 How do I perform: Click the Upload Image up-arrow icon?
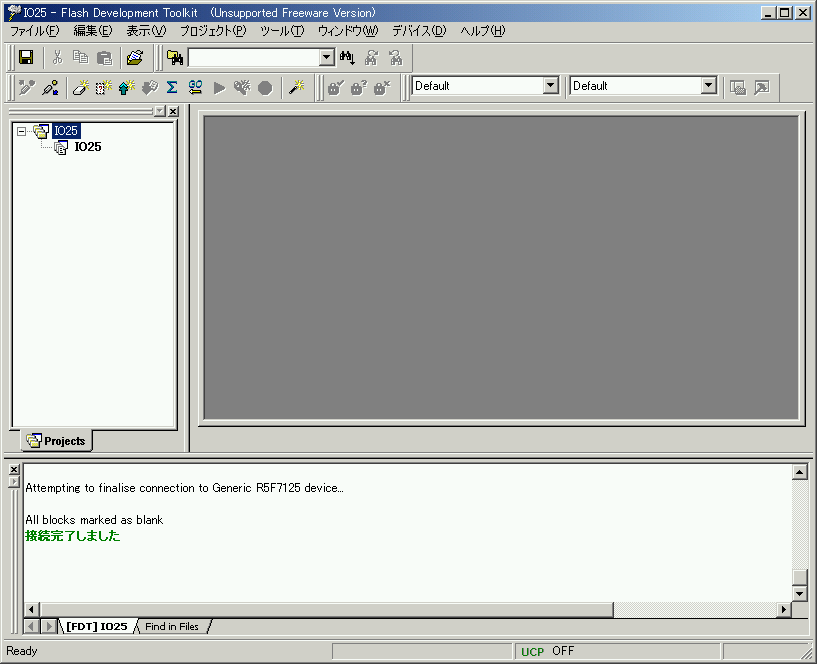click(126, 88)
